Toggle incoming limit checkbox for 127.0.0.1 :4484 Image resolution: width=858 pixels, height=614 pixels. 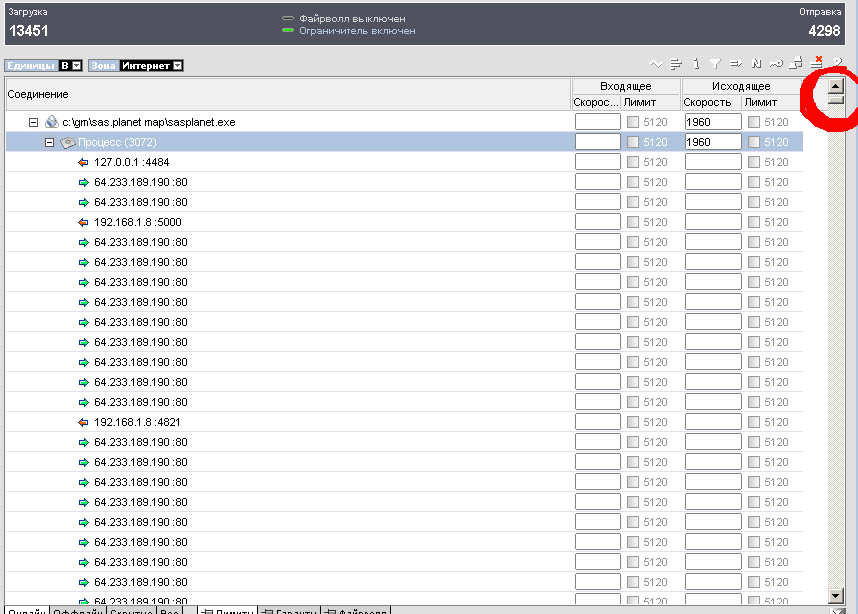tap(633, 162)
